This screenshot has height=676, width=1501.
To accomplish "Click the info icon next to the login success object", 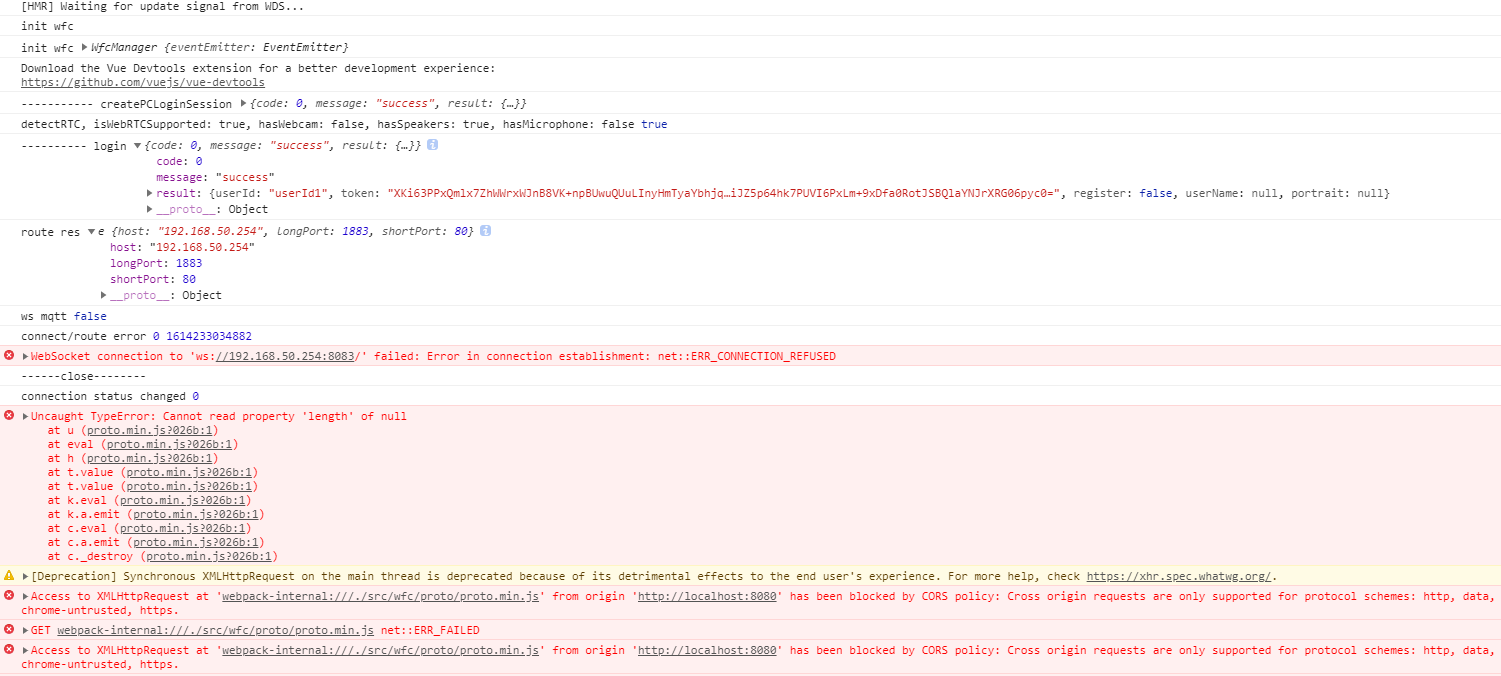I will [431, 144].
